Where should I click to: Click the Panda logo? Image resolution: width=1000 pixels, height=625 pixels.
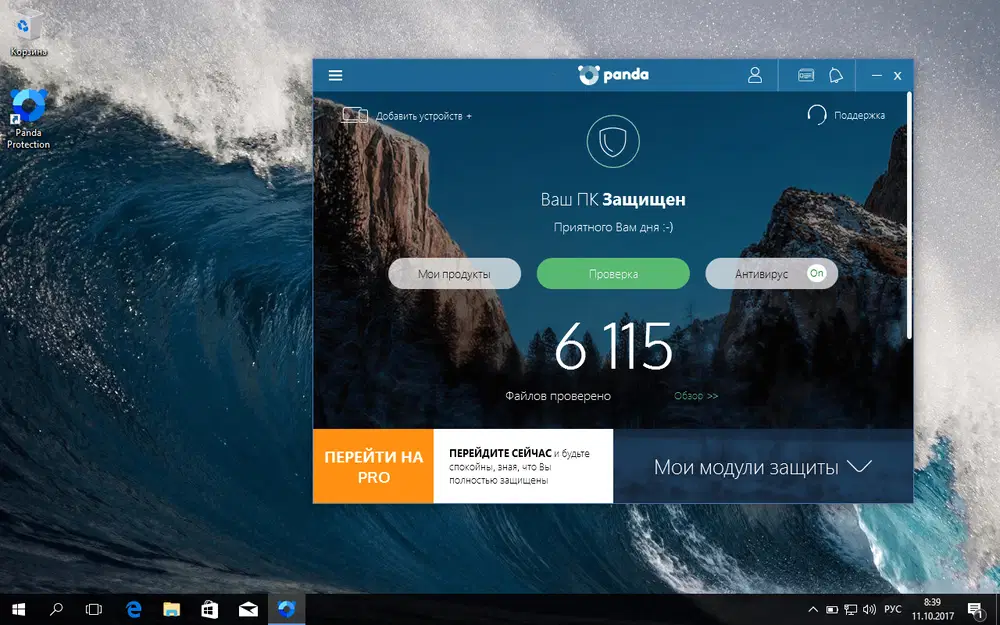613,74
